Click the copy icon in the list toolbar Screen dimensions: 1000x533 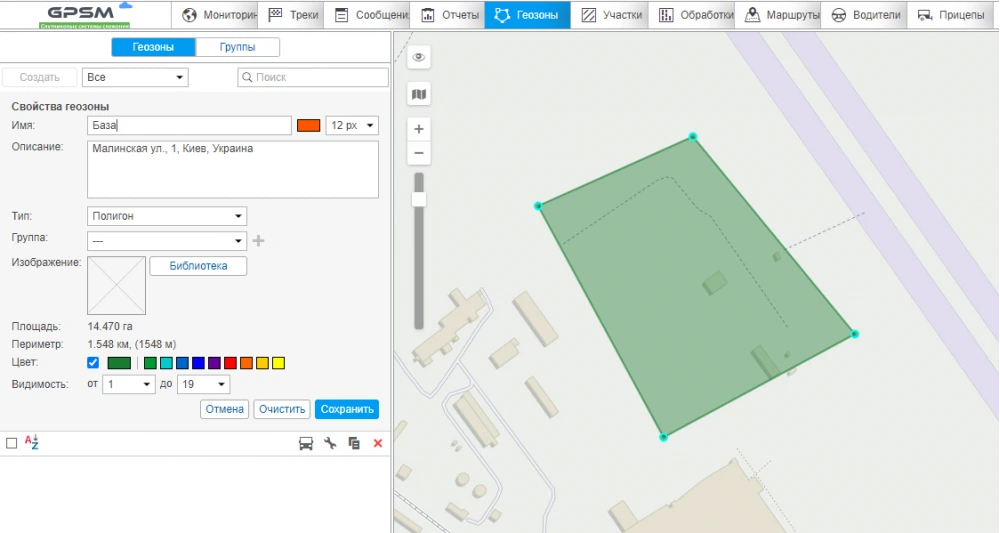[x=354, y=443]
